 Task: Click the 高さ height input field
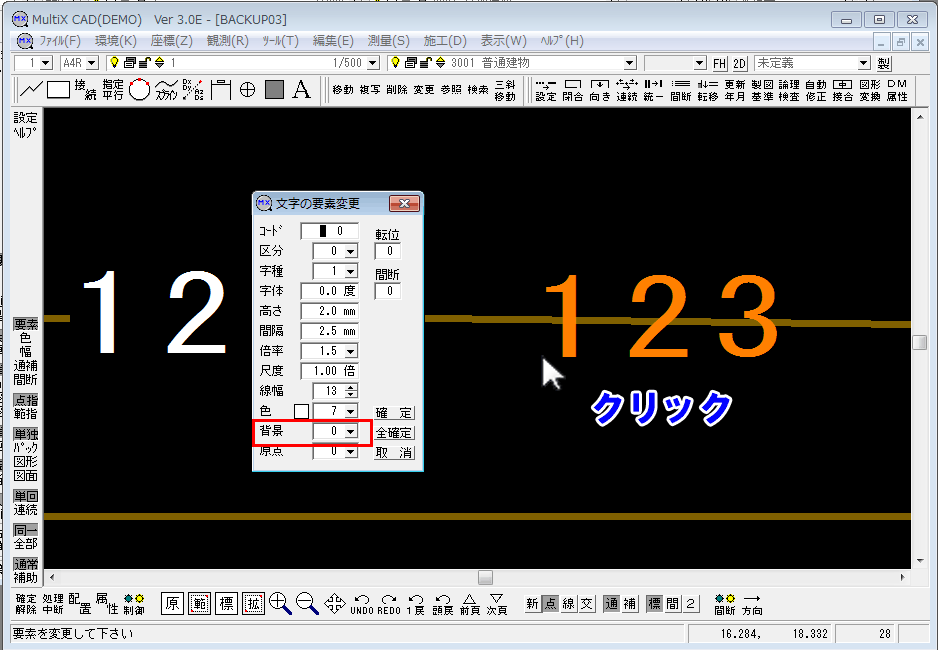coord(329,311)
